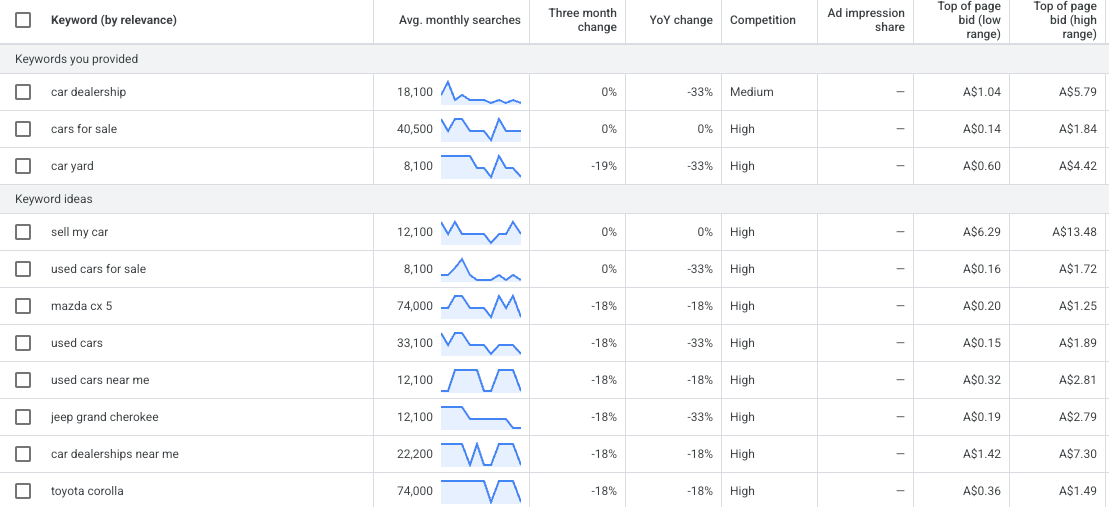Click the Medium competition cell
1109x507 pixels.
[752, 92]
